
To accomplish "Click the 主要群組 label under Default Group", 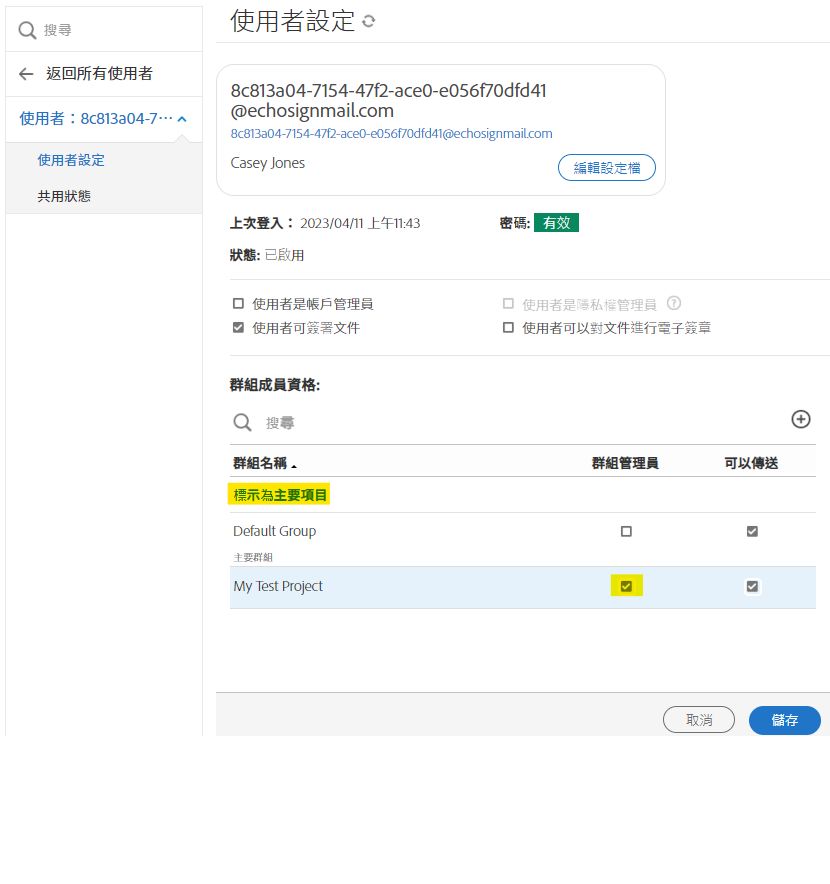I will click(253, 557).
